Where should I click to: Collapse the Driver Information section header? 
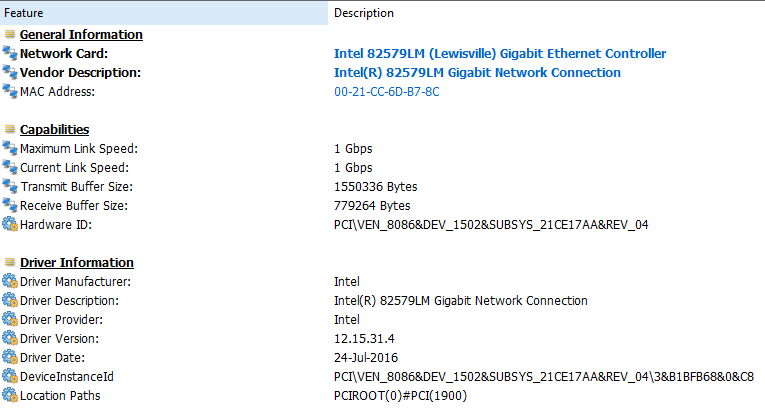pos(77,263)
